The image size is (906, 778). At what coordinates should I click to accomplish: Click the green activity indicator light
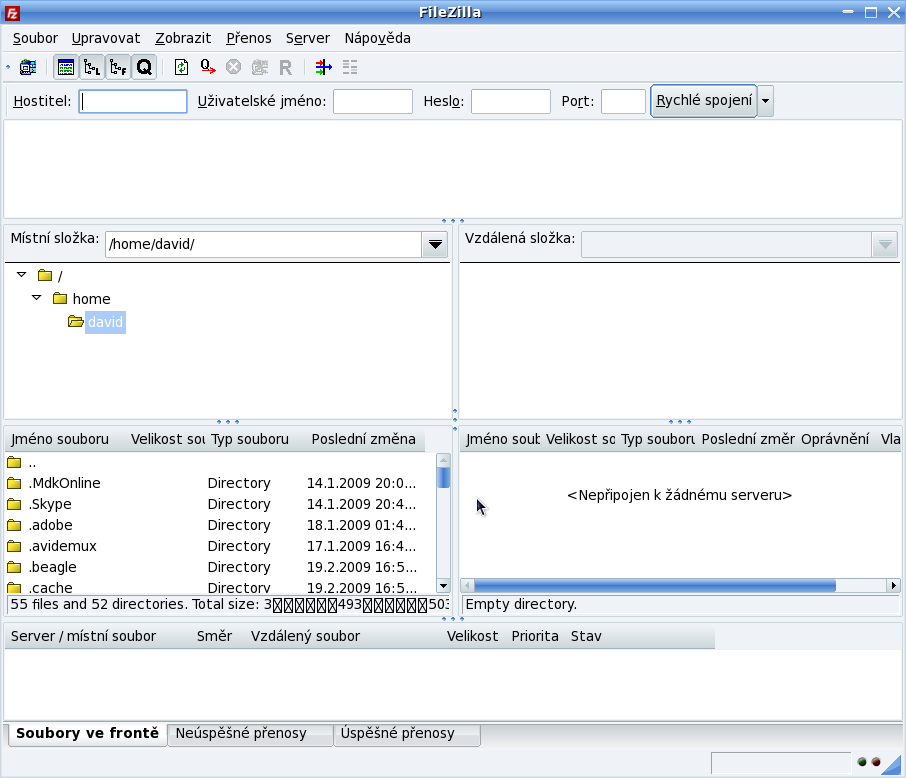[862, 762]
